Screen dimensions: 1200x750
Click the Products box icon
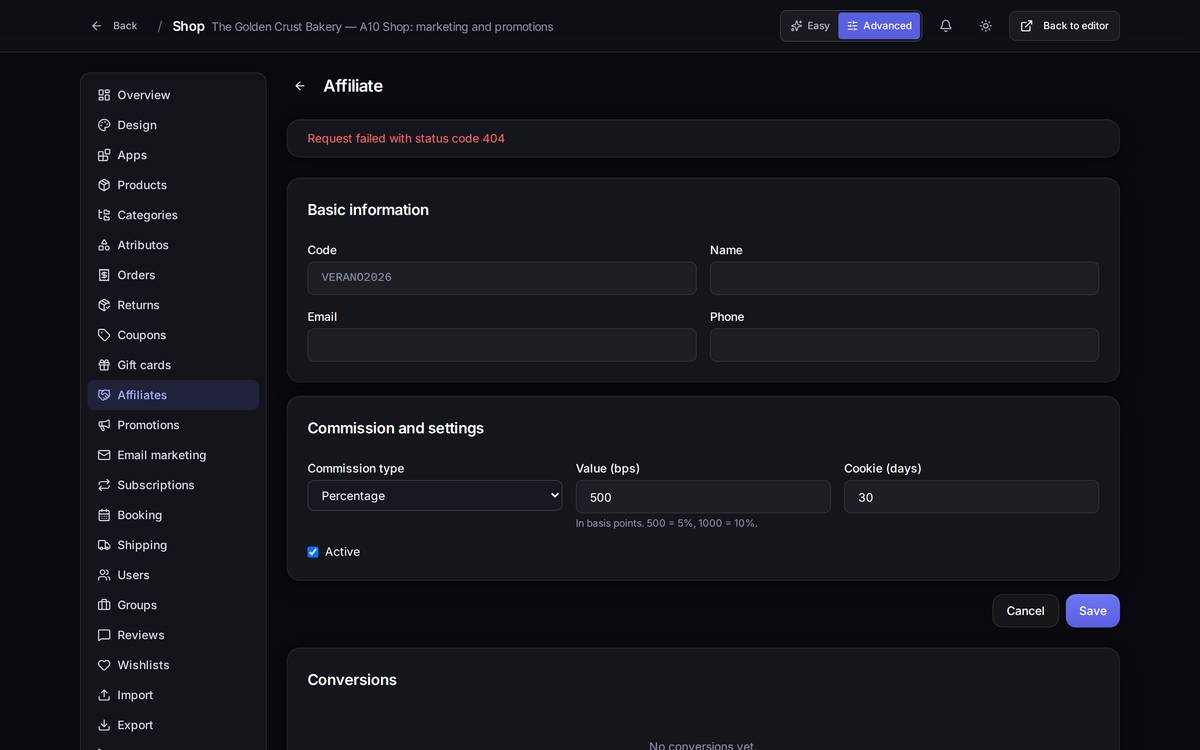pyautogui.click(x=104, y=185)
